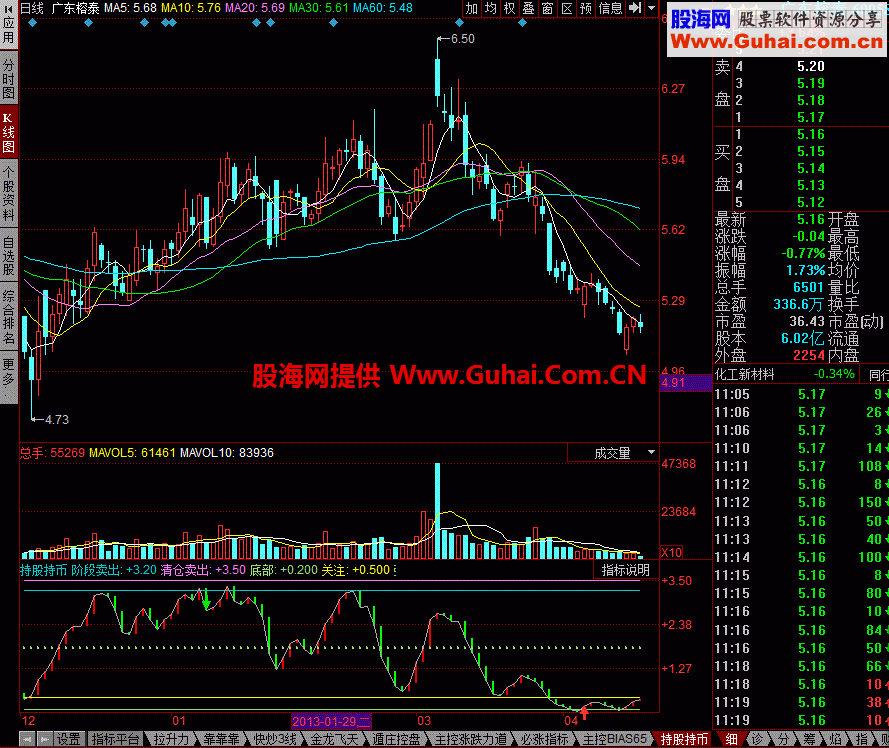Click the 叠 overlay button
Screen dimensions: 889x748
pos(528,8)
